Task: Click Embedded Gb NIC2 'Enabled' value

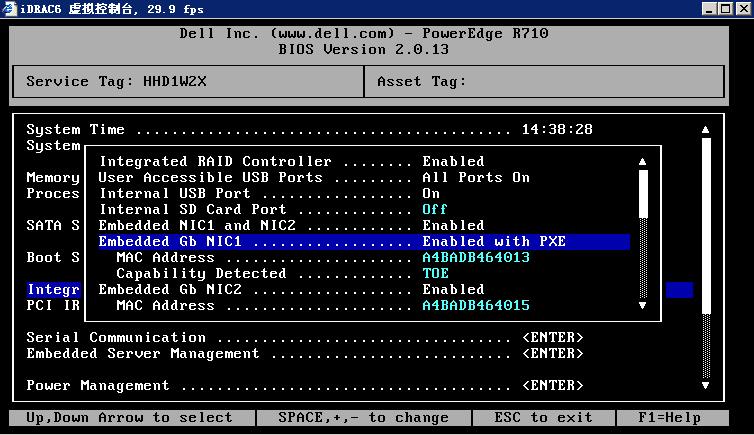Action: tap(453, 289)
